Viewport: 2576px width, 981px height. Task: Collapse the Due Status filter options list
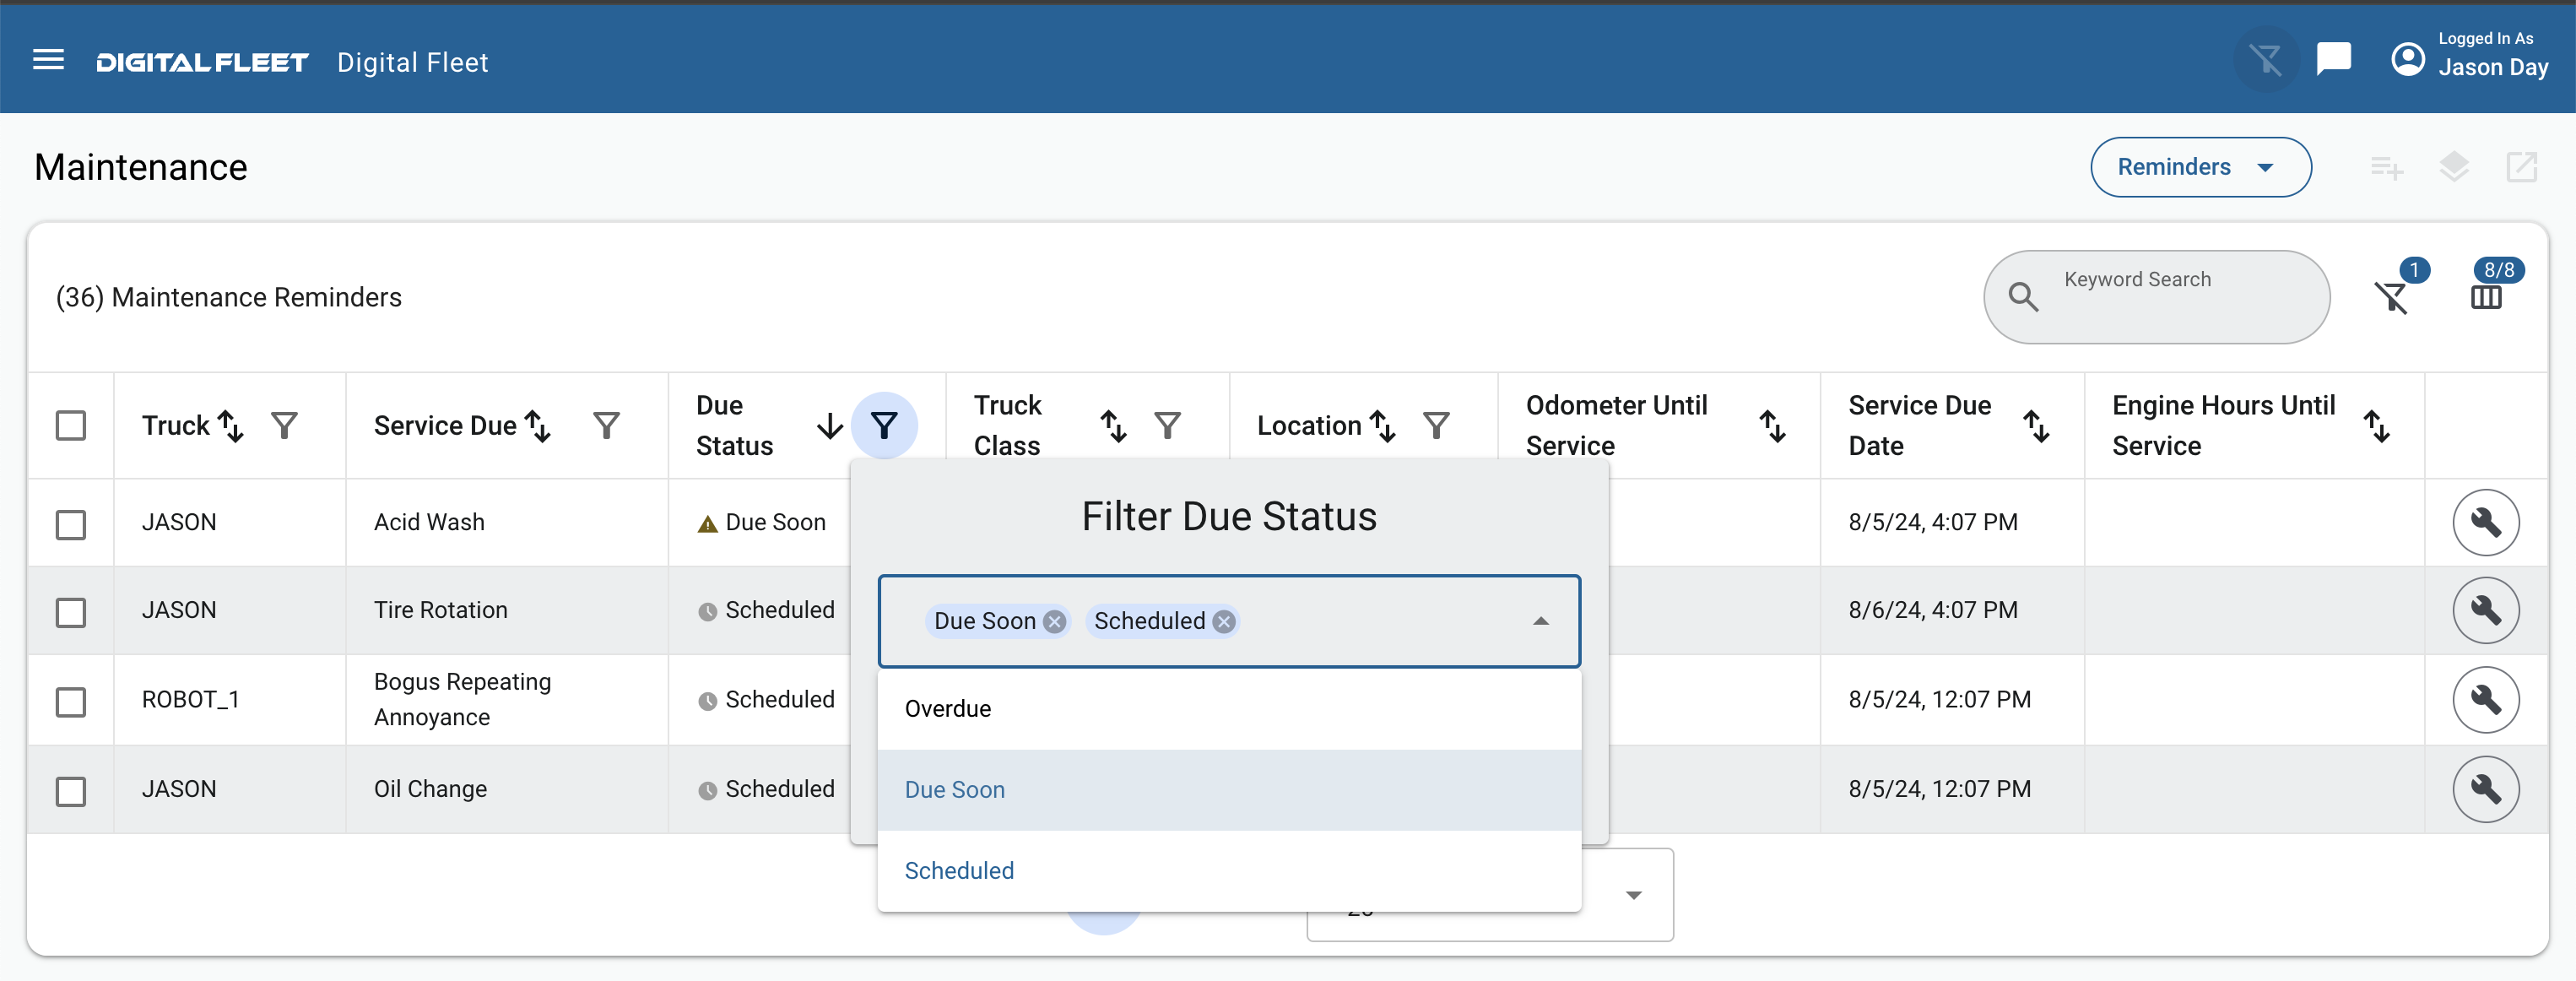[x=1541, y=620]
